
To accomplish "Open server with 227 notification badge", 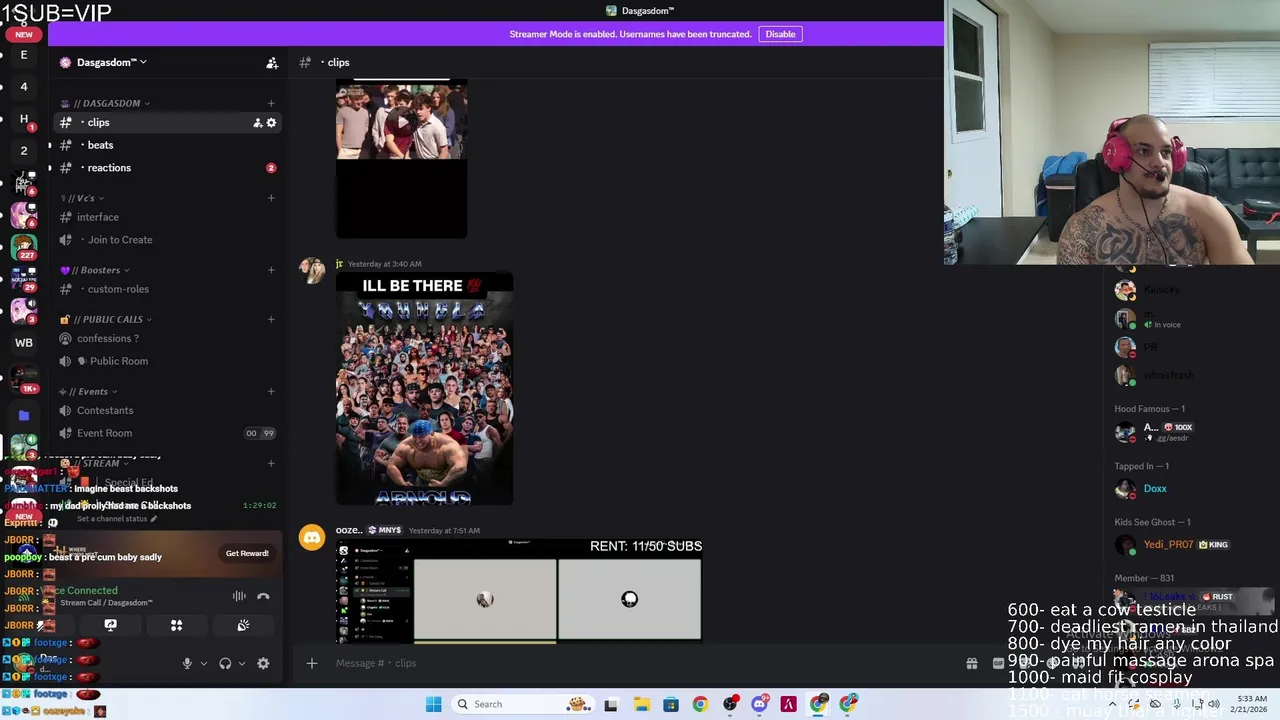I will (x=24, y=246).
